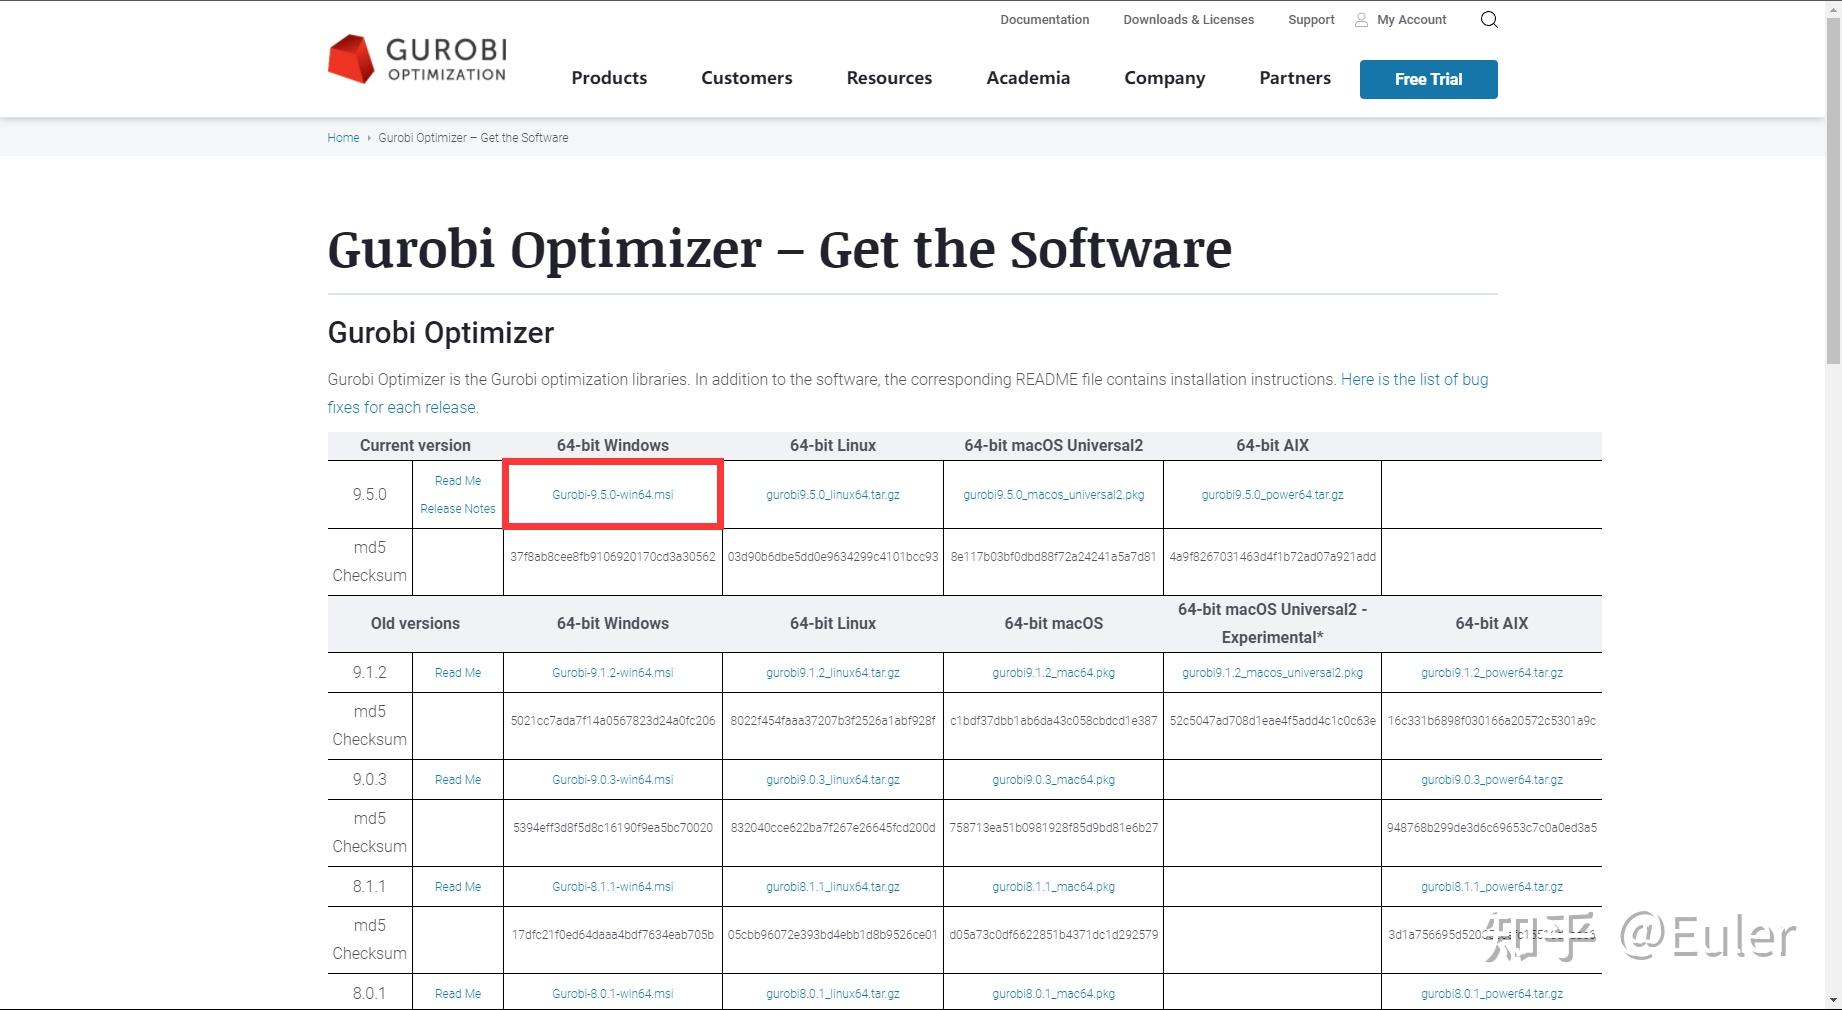Click the My Account user icon
The width and height of the screenshot is (1842, 1010).
pyautogui.click(x=1361, y=20)
